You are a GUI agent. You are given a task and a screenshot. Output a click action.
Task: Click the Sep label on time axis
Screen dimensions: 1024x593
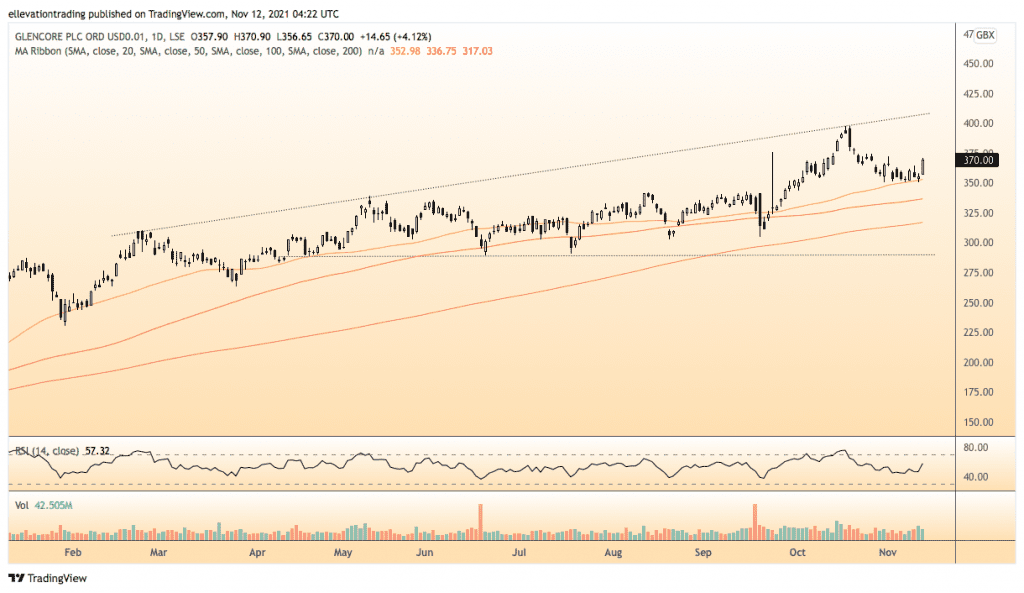point(703,553)
